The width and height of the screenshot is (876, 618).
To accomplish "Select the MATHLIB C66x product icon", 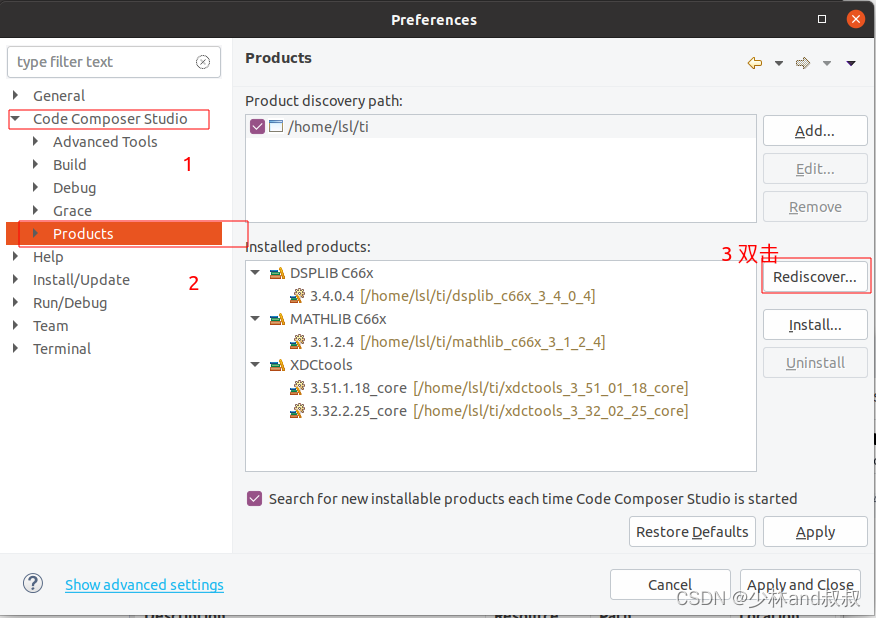I will (277, 319).
